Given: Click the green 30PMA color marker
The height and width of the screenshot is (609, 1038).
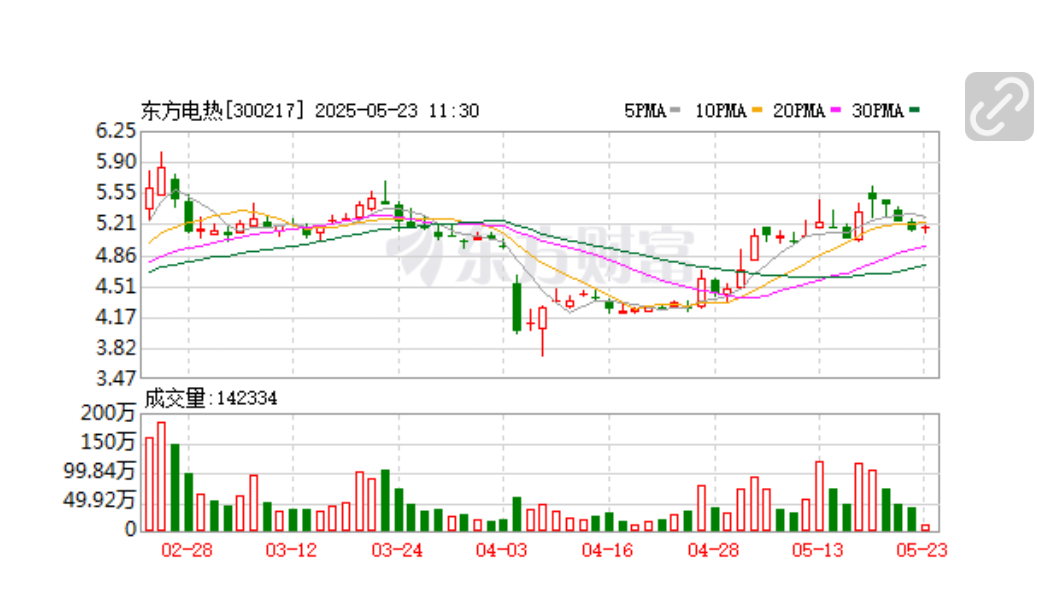Looking at the screenshot, I should 914,110.
